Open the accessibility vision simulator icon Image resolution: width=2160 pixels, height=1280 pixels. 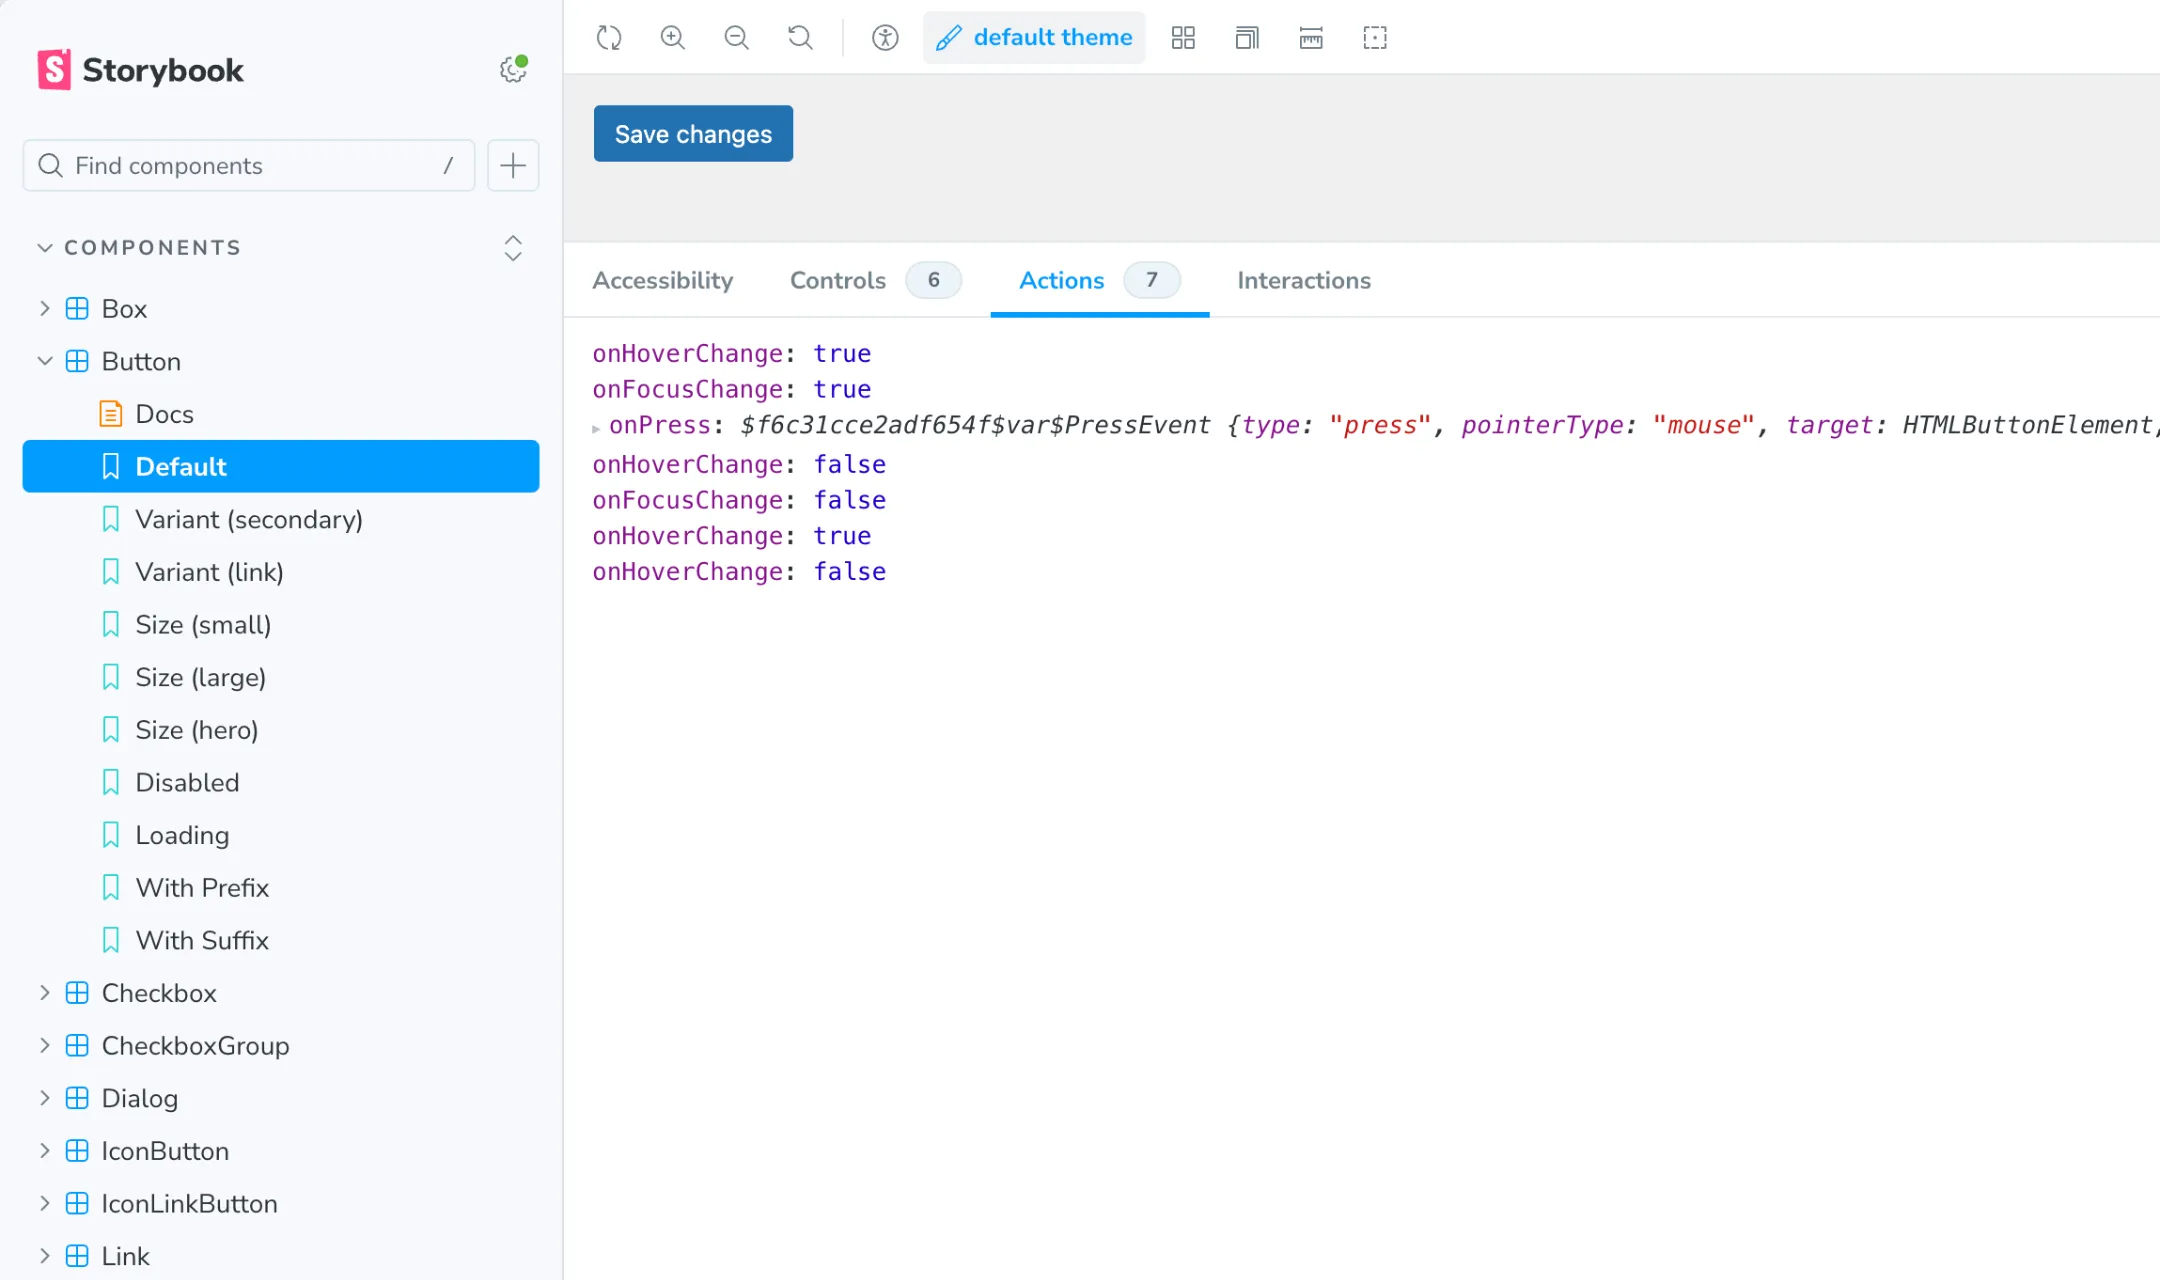885,38
